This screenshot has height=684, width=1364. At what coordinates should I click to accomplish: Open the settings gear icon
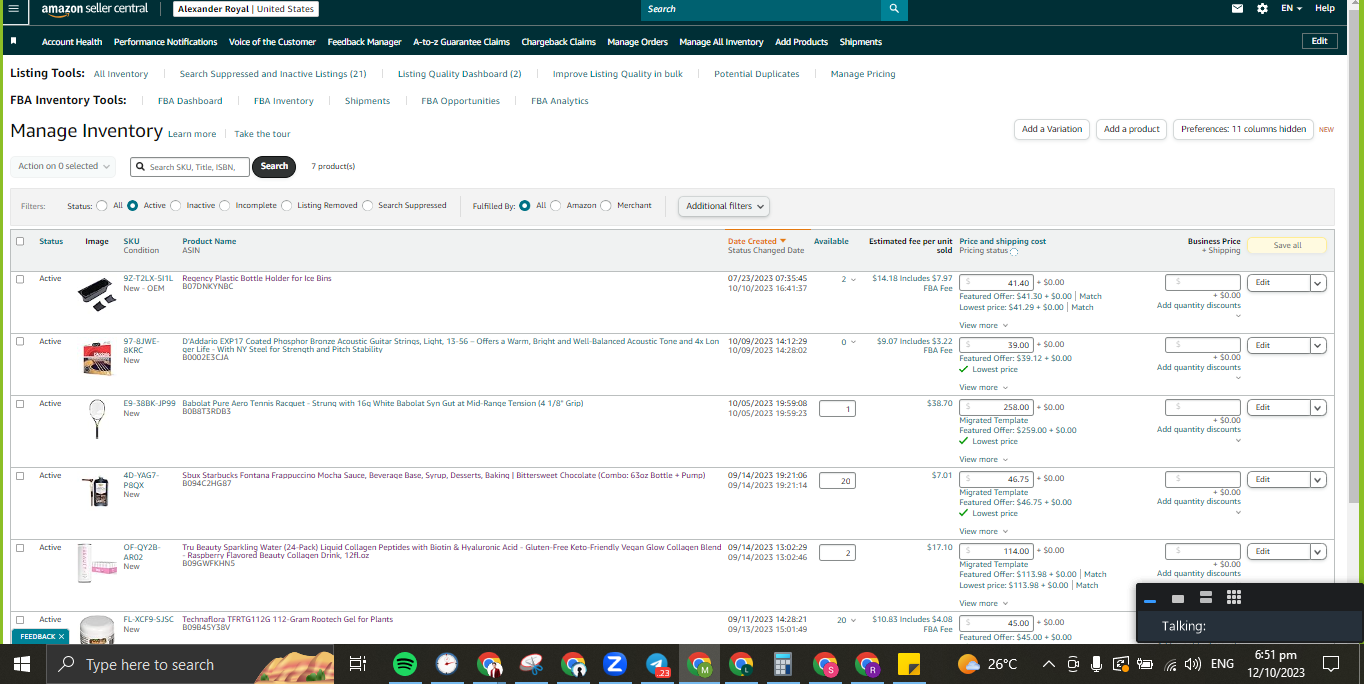coord(1262,8)
